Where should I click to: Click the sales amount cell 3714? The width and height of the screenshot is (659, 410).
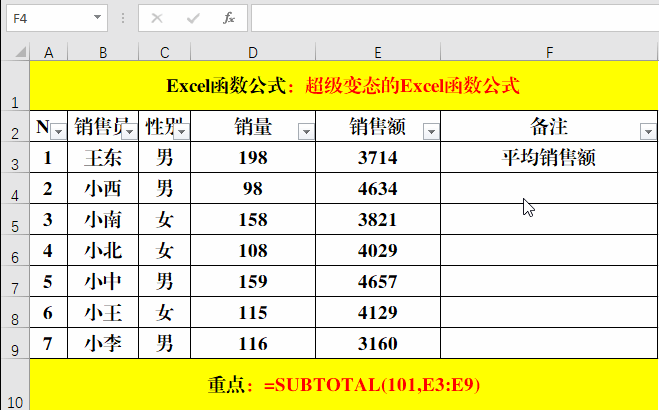coord(378,157)
